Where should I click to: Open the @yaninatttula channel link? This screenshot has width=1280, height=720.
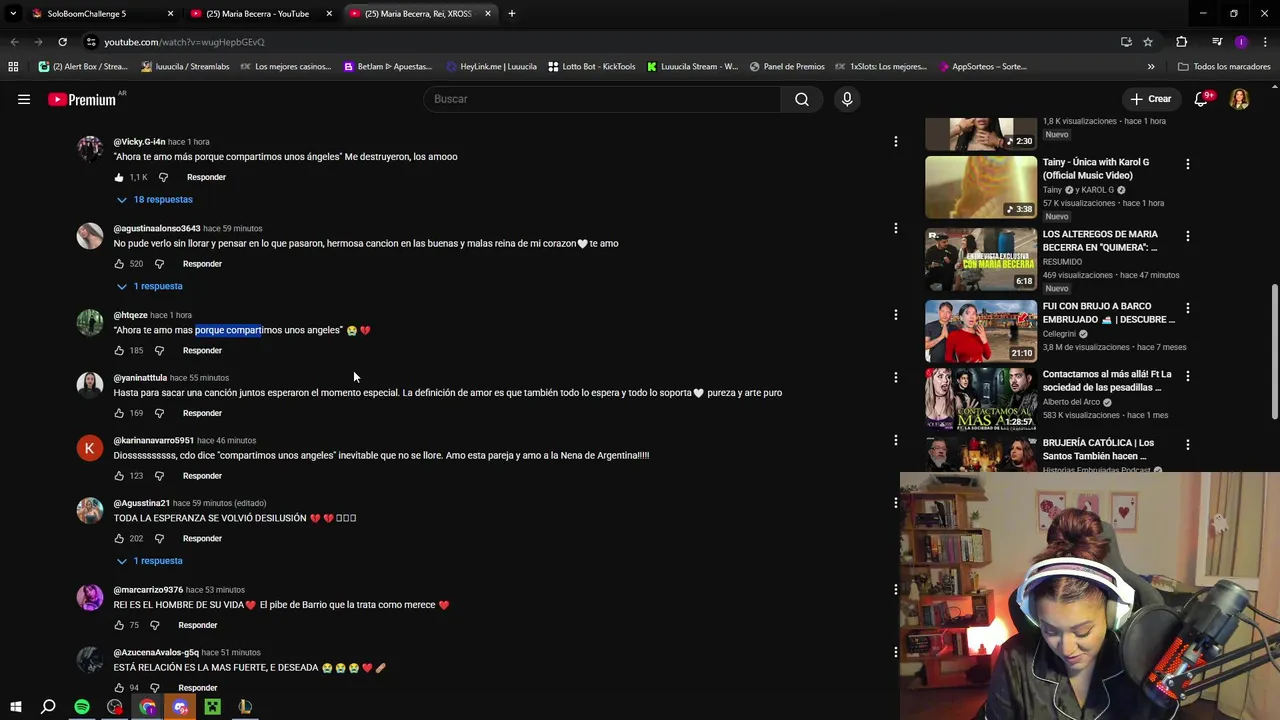point(140,378)
